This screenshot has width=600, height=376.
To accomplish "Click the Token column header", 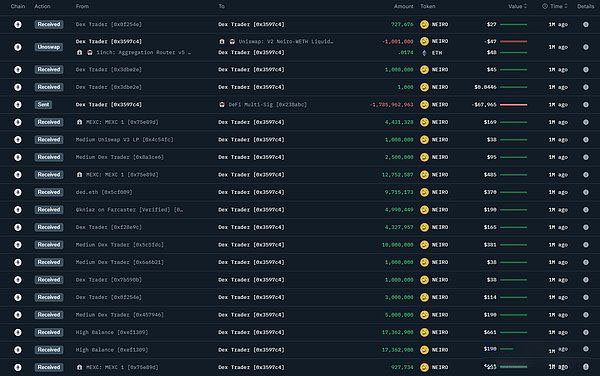I will pos(428,6).
